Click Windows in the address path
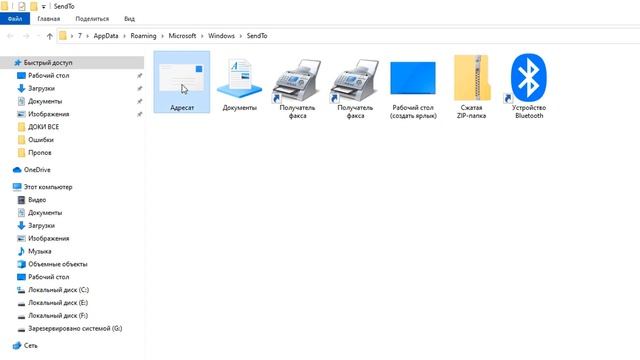 [x=221, y=36]
